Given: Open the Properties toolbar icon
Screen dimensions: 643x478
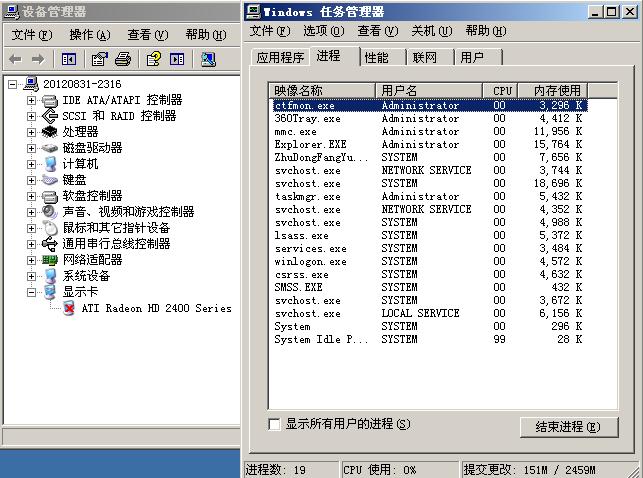Looking at the screenshot, I should 99,59.
